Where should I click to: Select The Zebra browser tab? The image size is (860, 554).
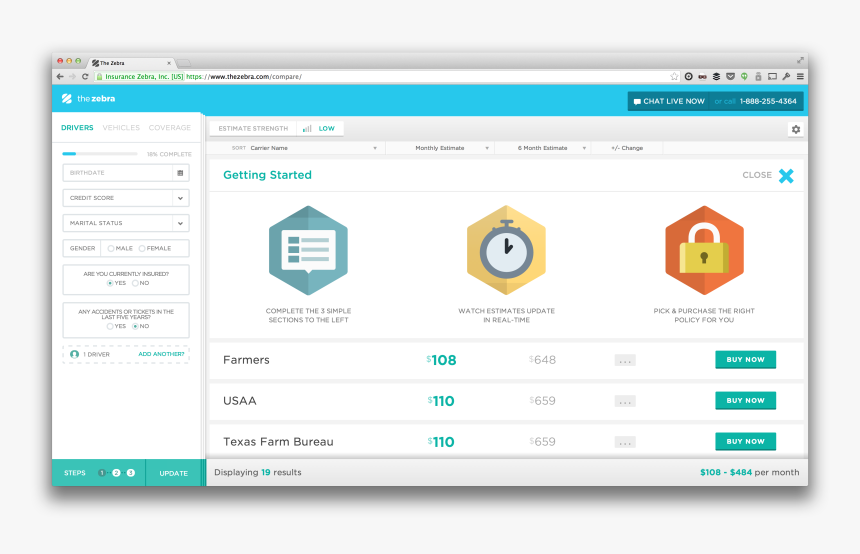coord(132,63)
